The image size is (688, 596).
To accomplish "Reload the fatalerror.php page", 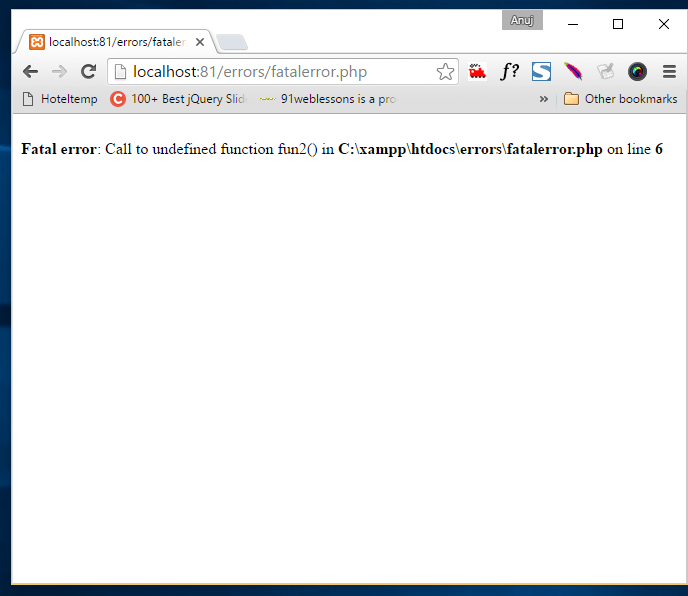I will tap(88, 71).
